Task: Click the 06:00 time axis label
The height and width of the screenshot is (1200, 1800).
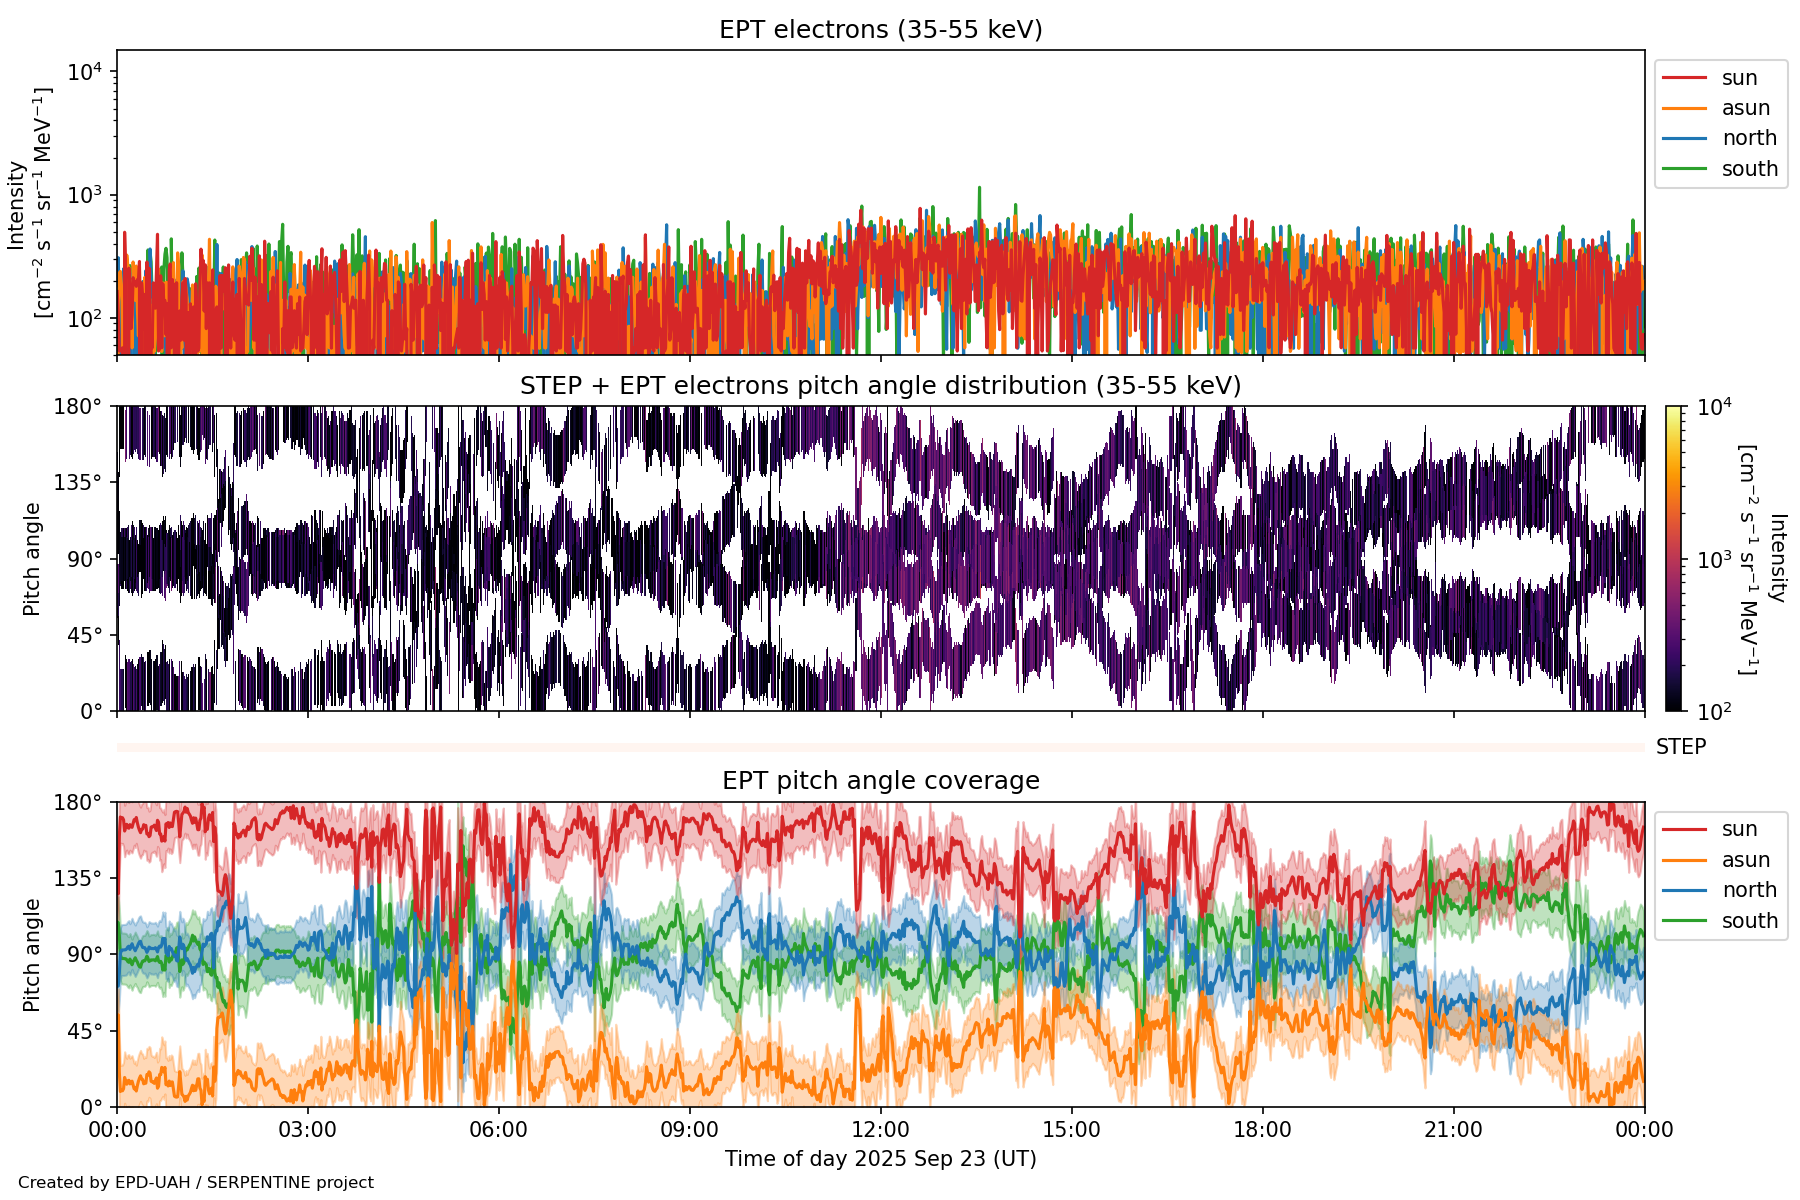Action: pos(498,1130)
